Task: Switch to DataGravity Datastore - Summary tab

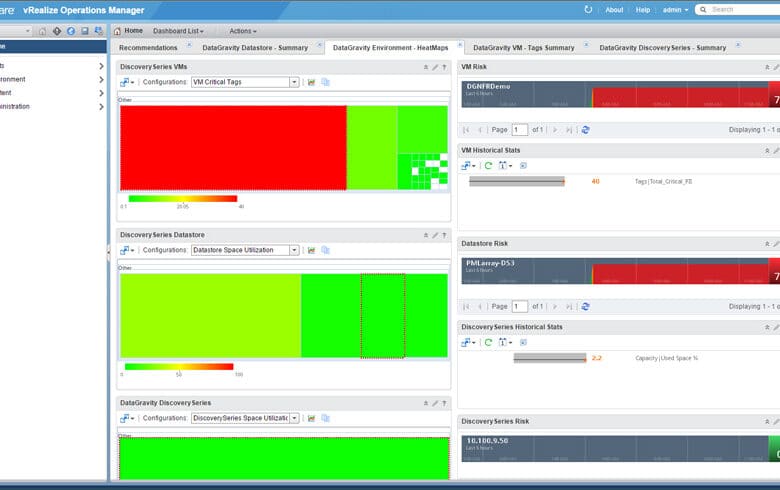Action: [x=255, y=48]
